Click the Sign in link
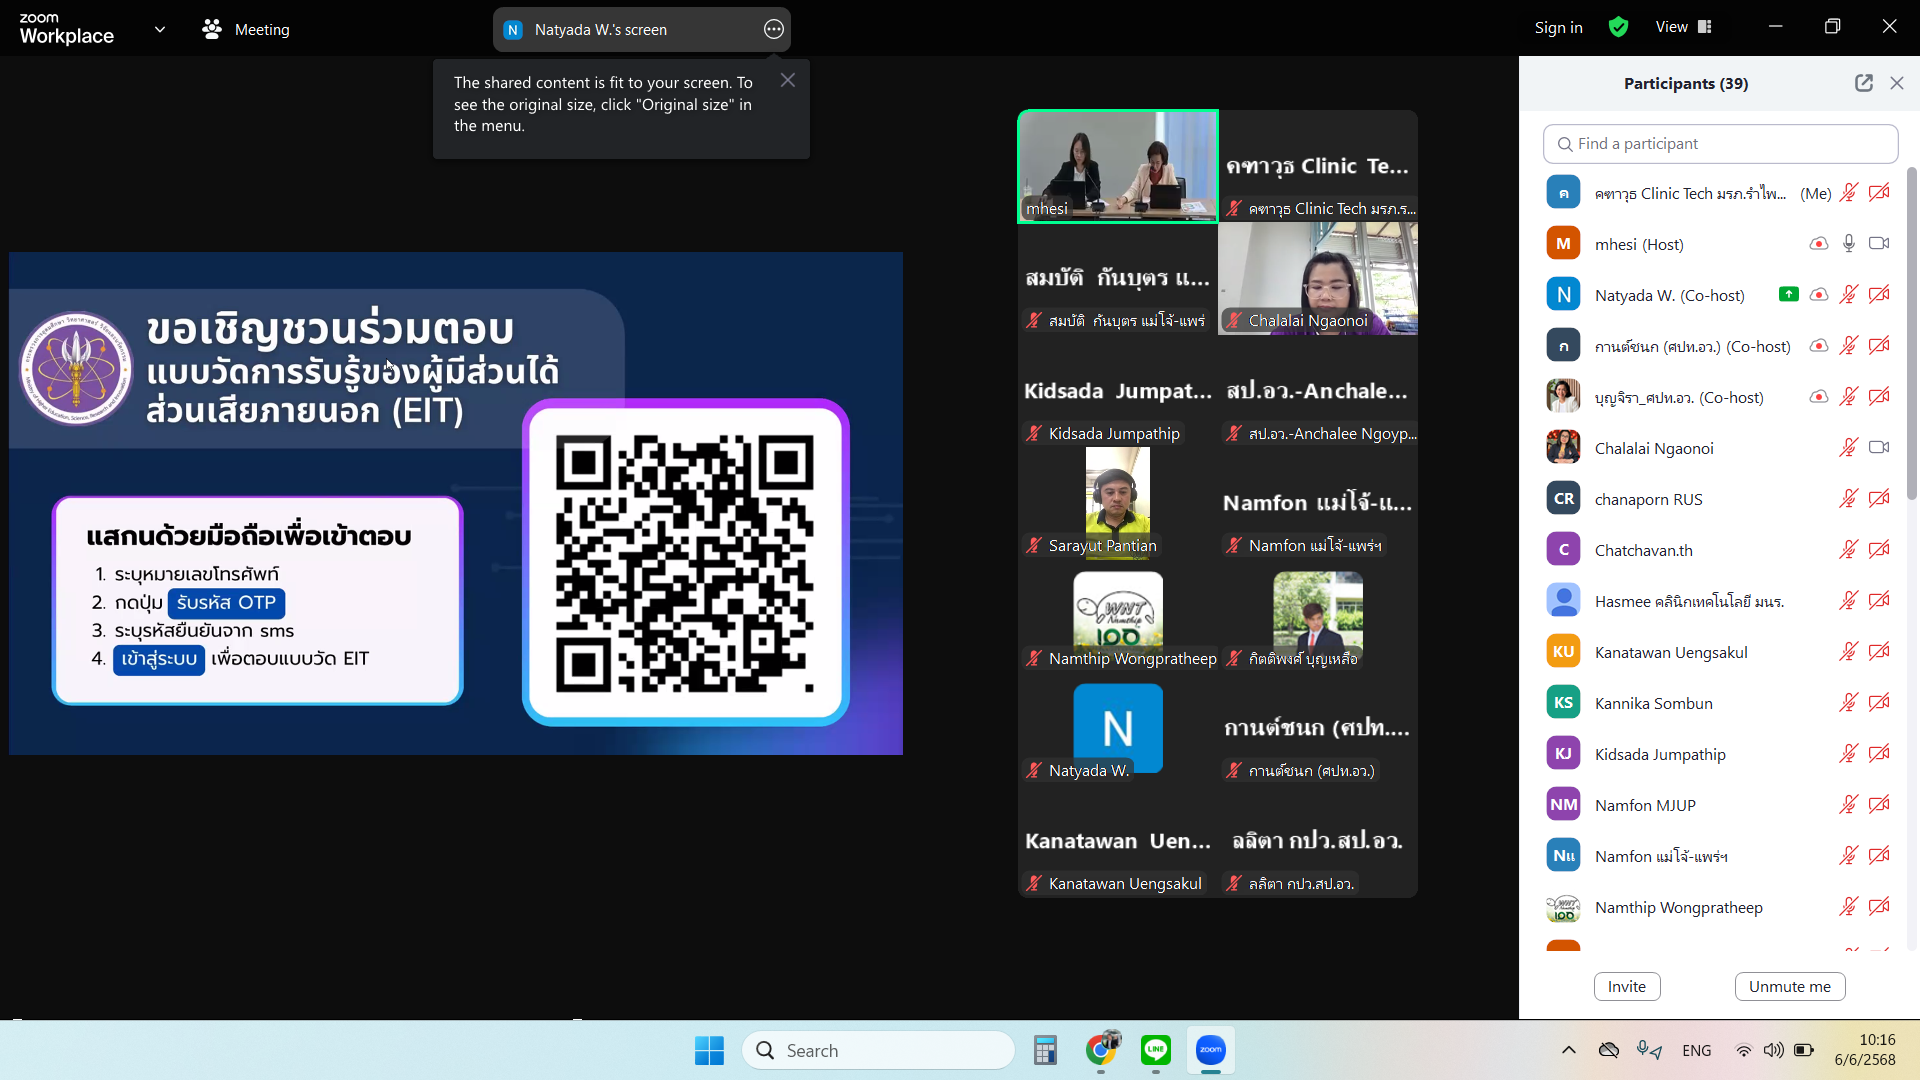 pyautogui.click(x=1558, y=27)
